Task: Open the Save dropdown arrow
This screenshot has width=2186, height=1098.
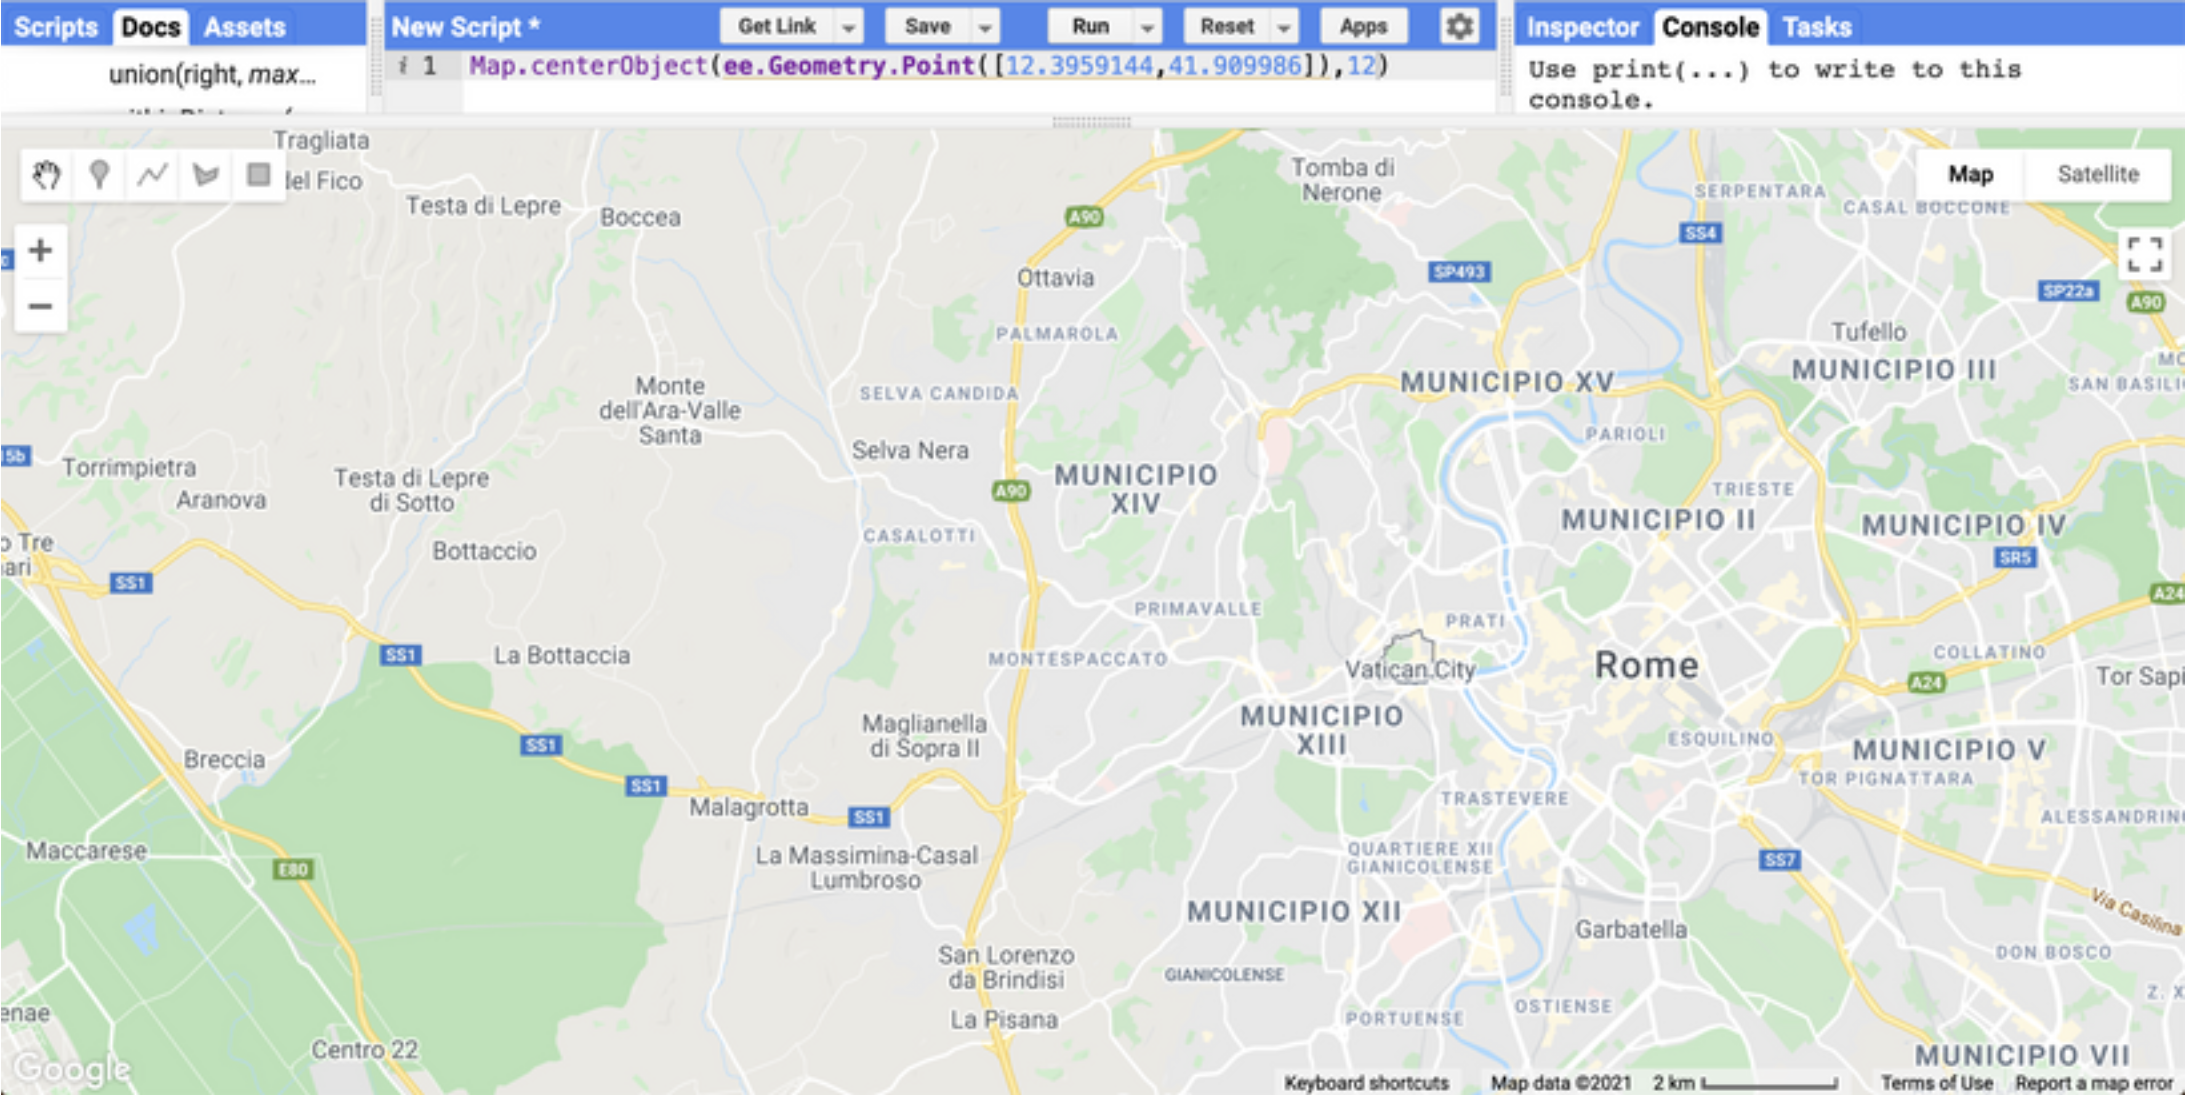Action: (x=986, y=27)
